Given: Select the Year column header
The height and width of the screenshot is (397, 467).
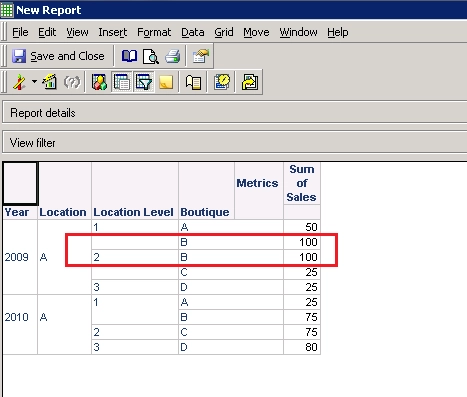Looking at the screenshot, I should coord(17,212).
